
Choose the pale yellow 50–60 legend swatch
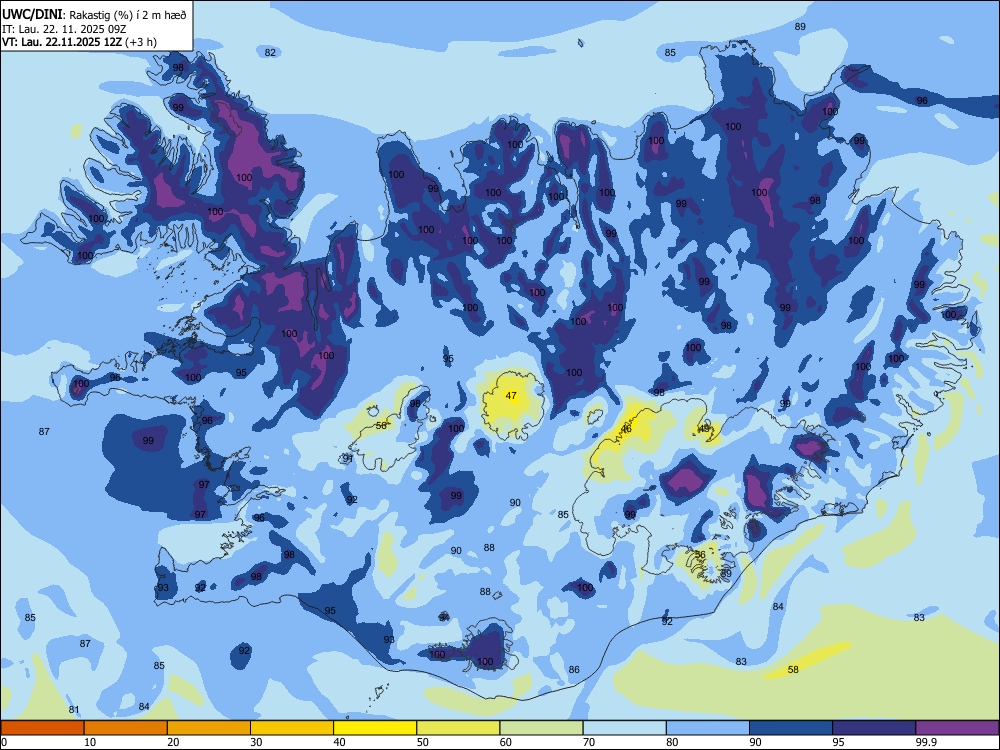coord(458,728)
